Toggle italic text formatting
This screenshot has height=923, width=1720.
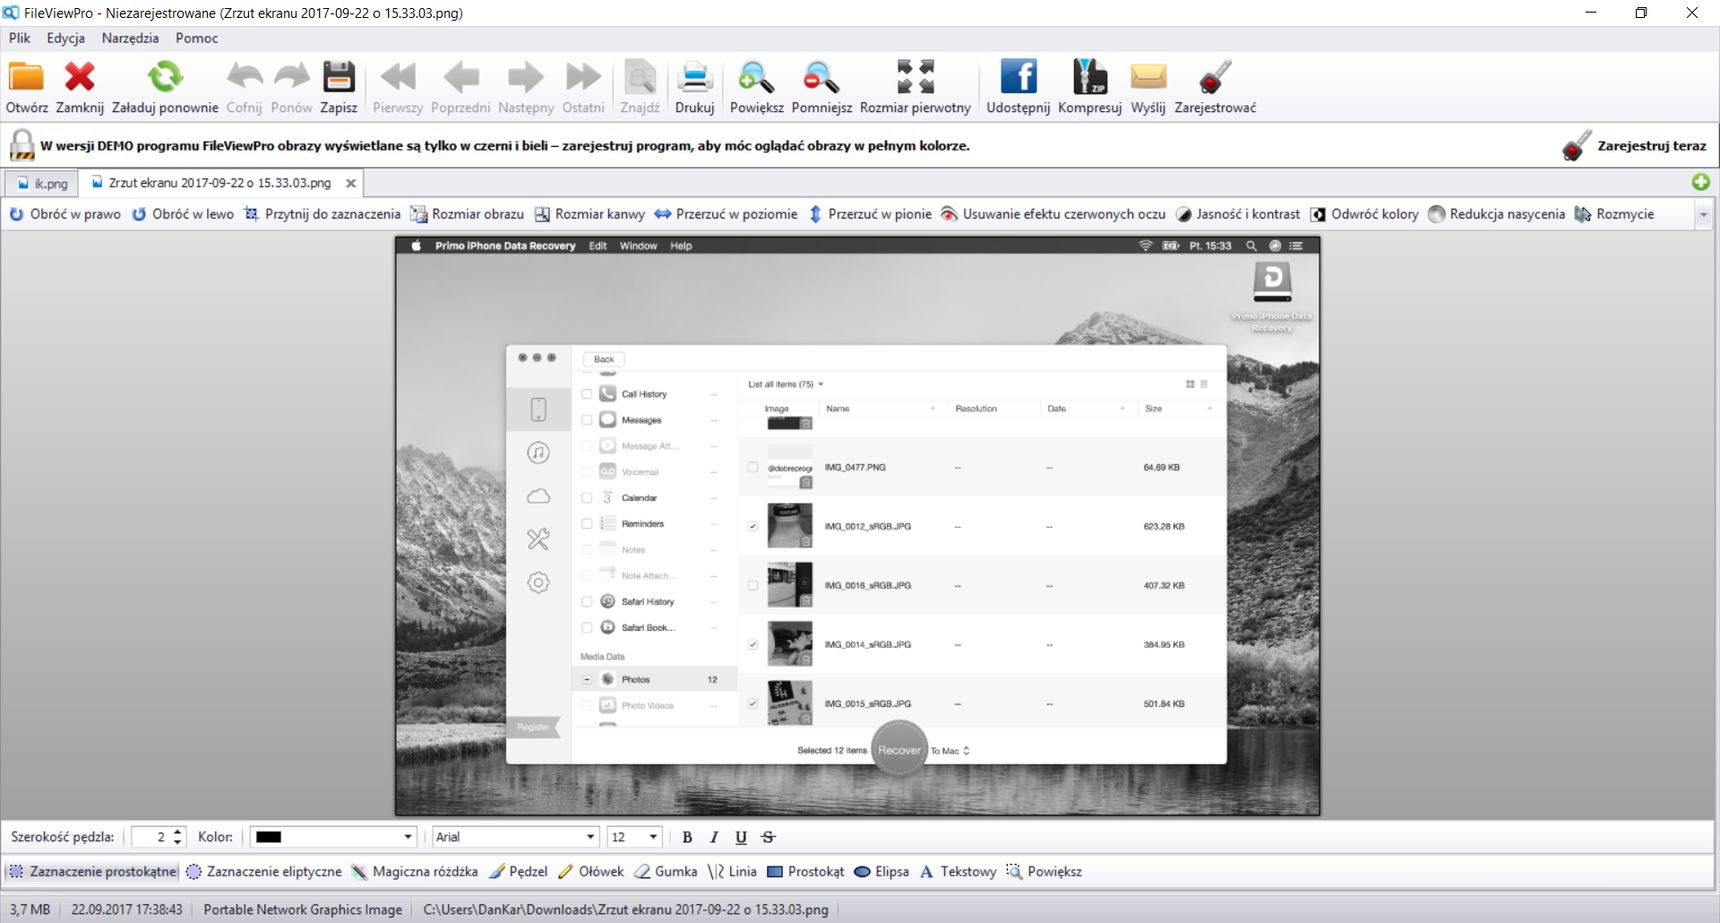coord(714,838)
